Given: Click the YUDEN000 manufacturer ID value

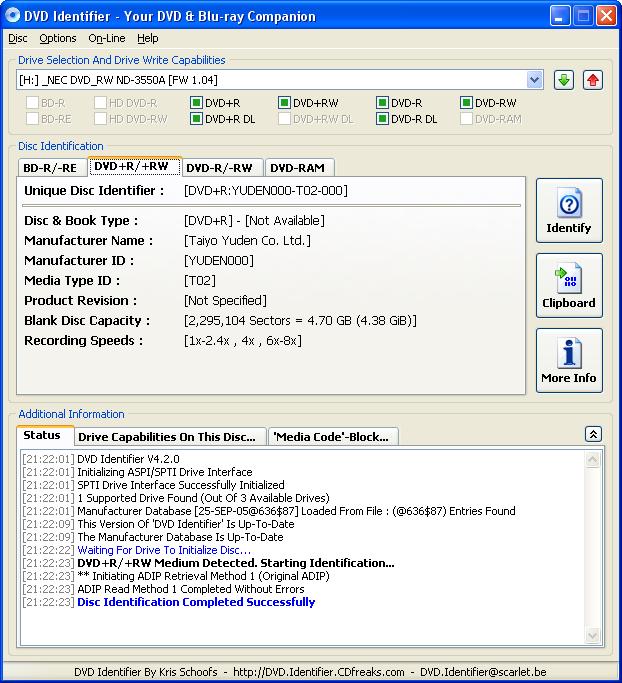Looking at the screenshot, I should (219, 260).
